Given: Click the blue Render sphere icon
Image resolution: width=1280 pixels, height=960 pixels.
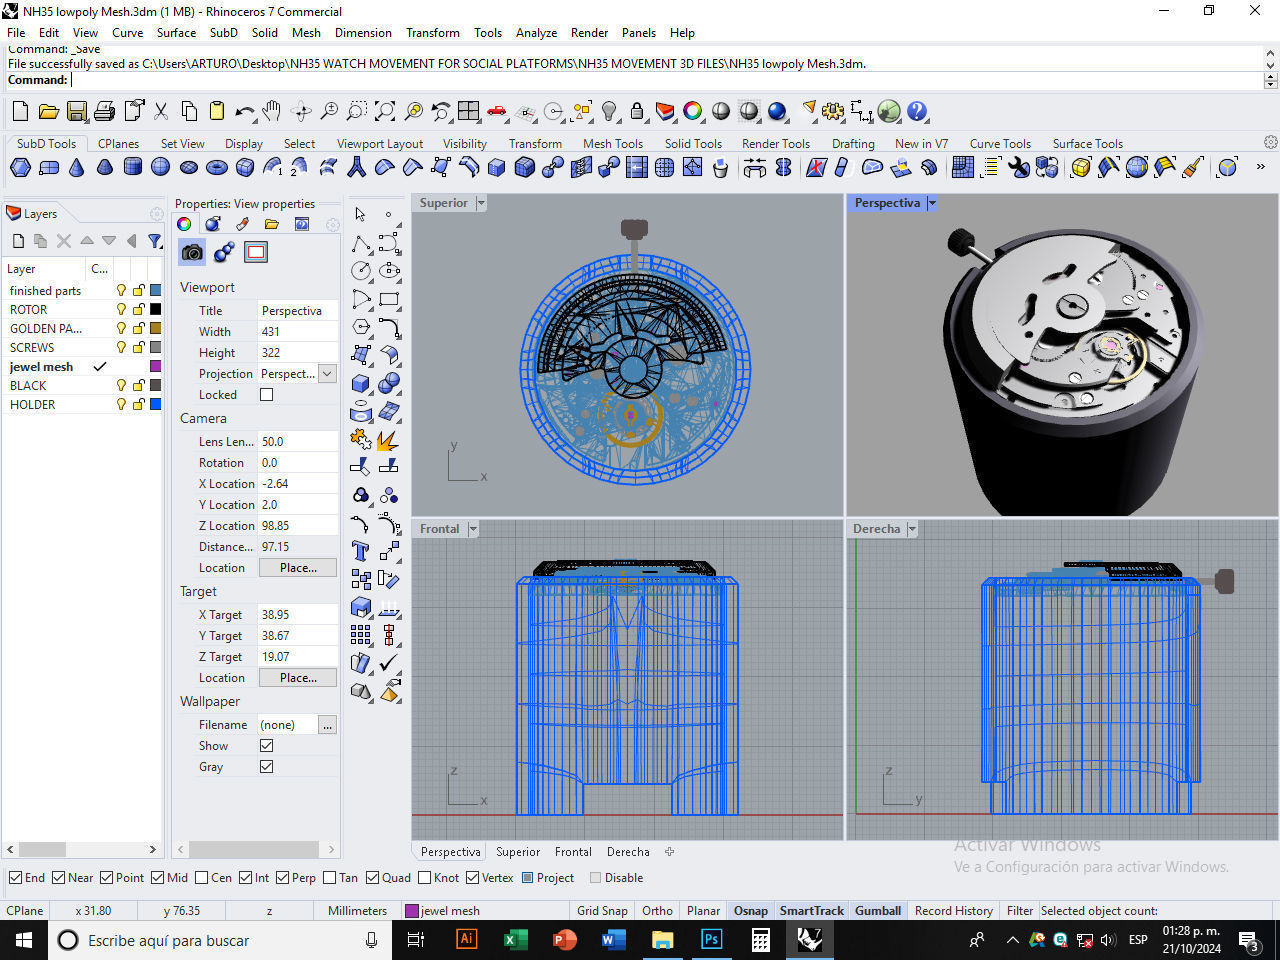Looking at the screenshot, I should 777,111.
